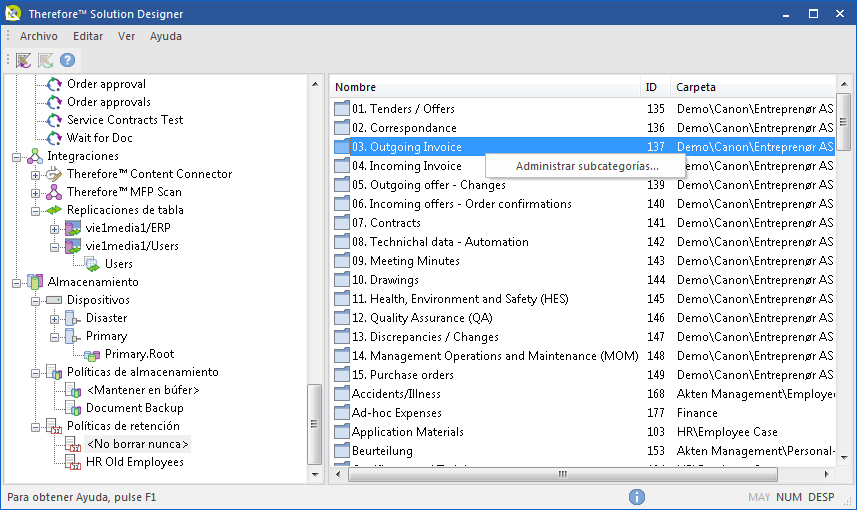Open the Ayuda menu
This screenshot has height=511, width=858.
[166, 36]
